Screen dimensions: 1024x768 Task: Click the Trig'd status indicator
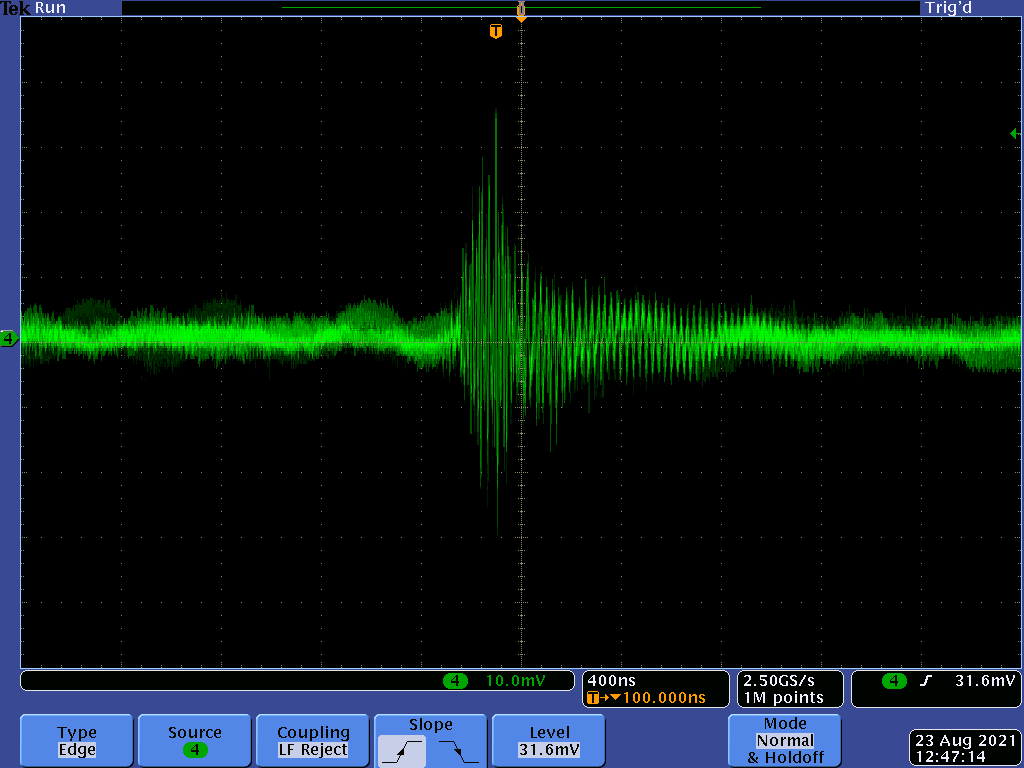[x=948, y=8]
